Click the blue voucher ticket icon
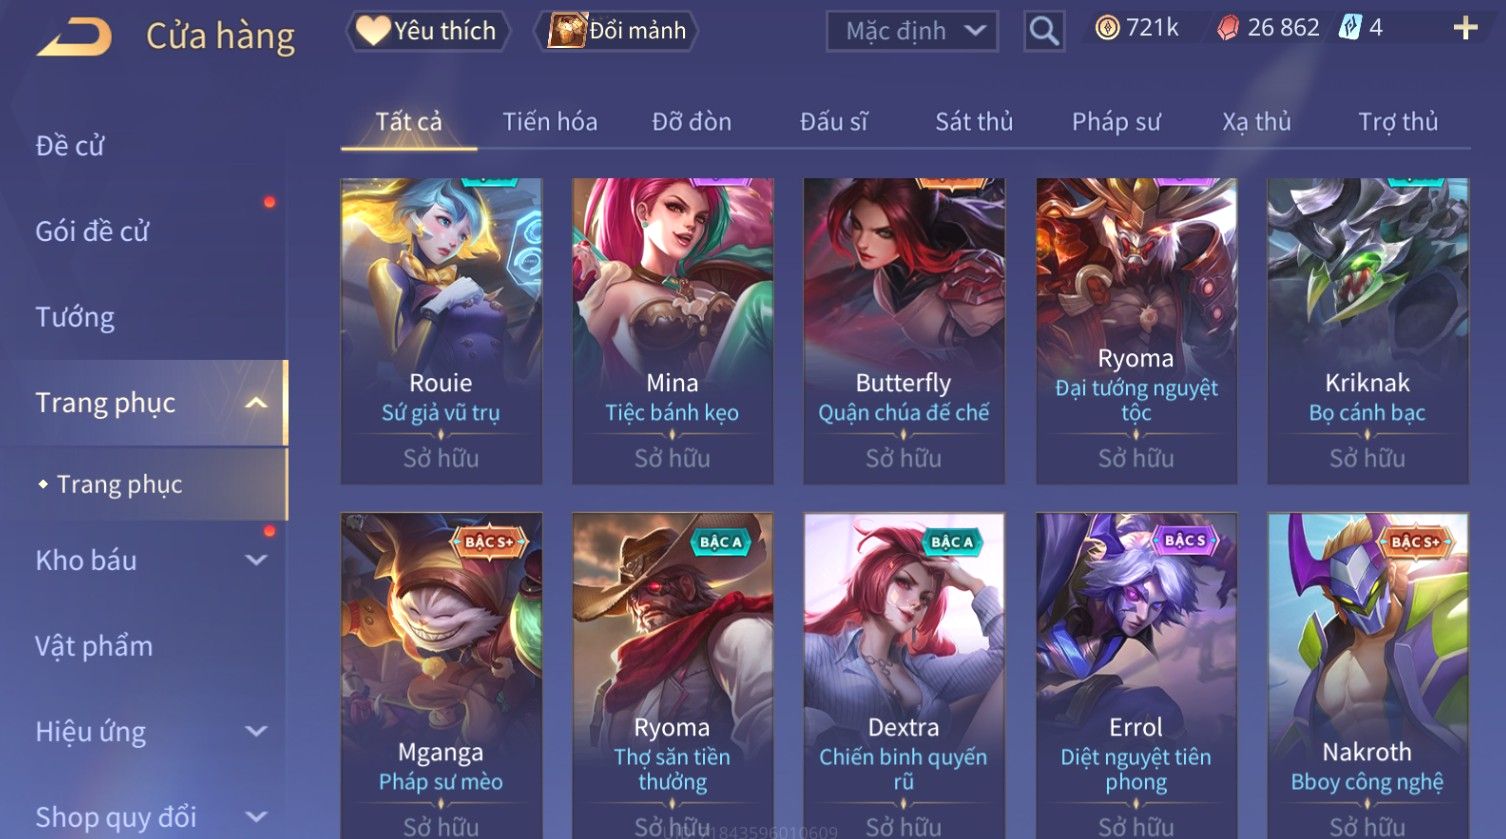The image size is (1506, 839). pyautogui.click(x=1350, y=28)
